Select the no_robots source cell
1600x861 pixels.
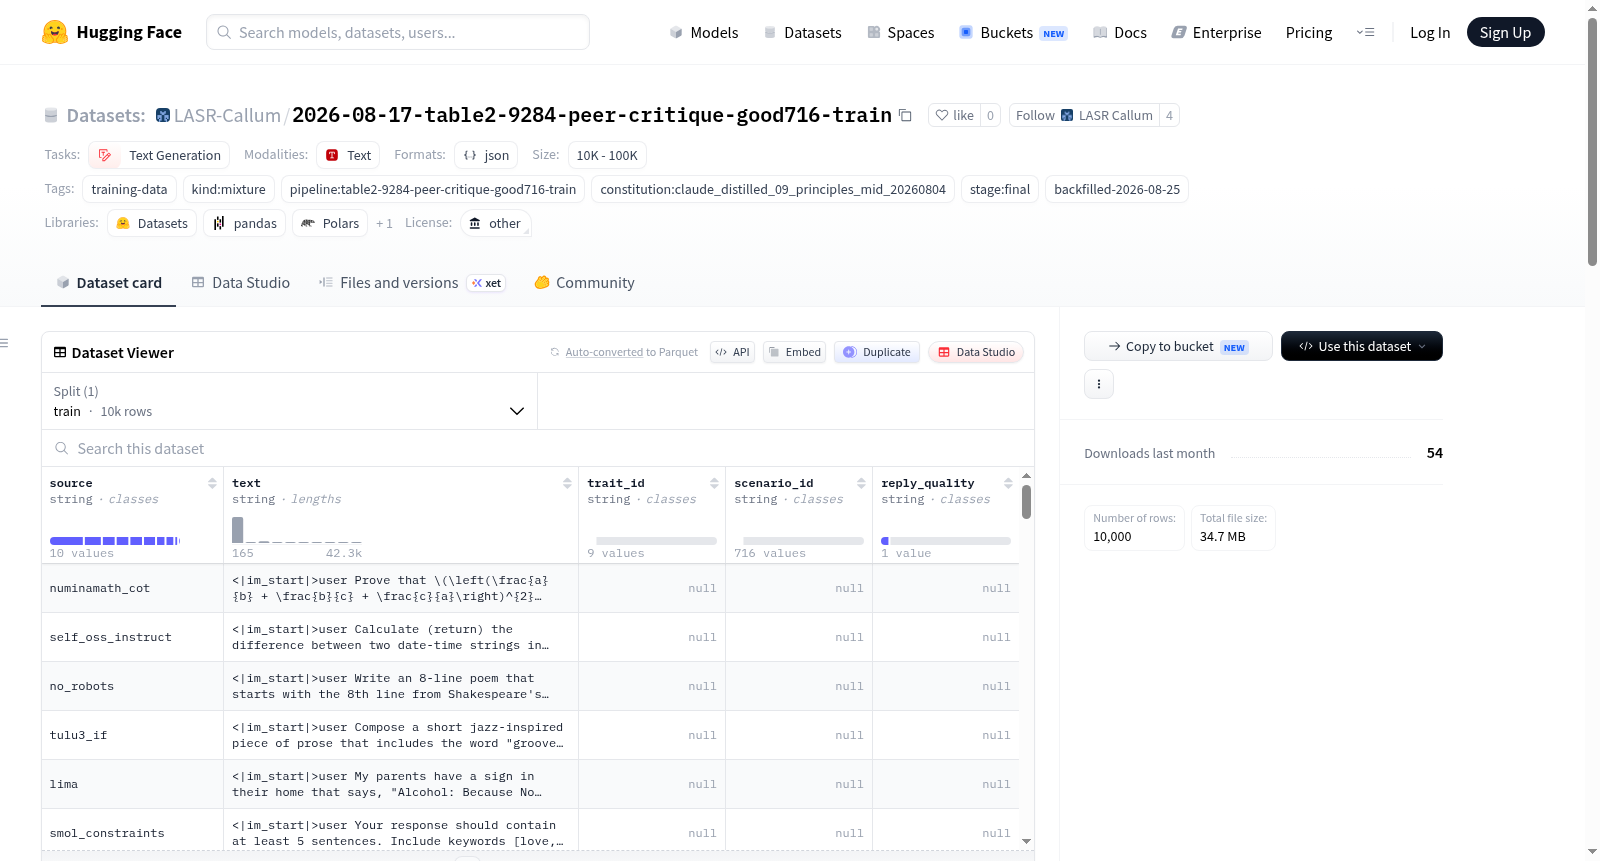(x=132, y=686)
